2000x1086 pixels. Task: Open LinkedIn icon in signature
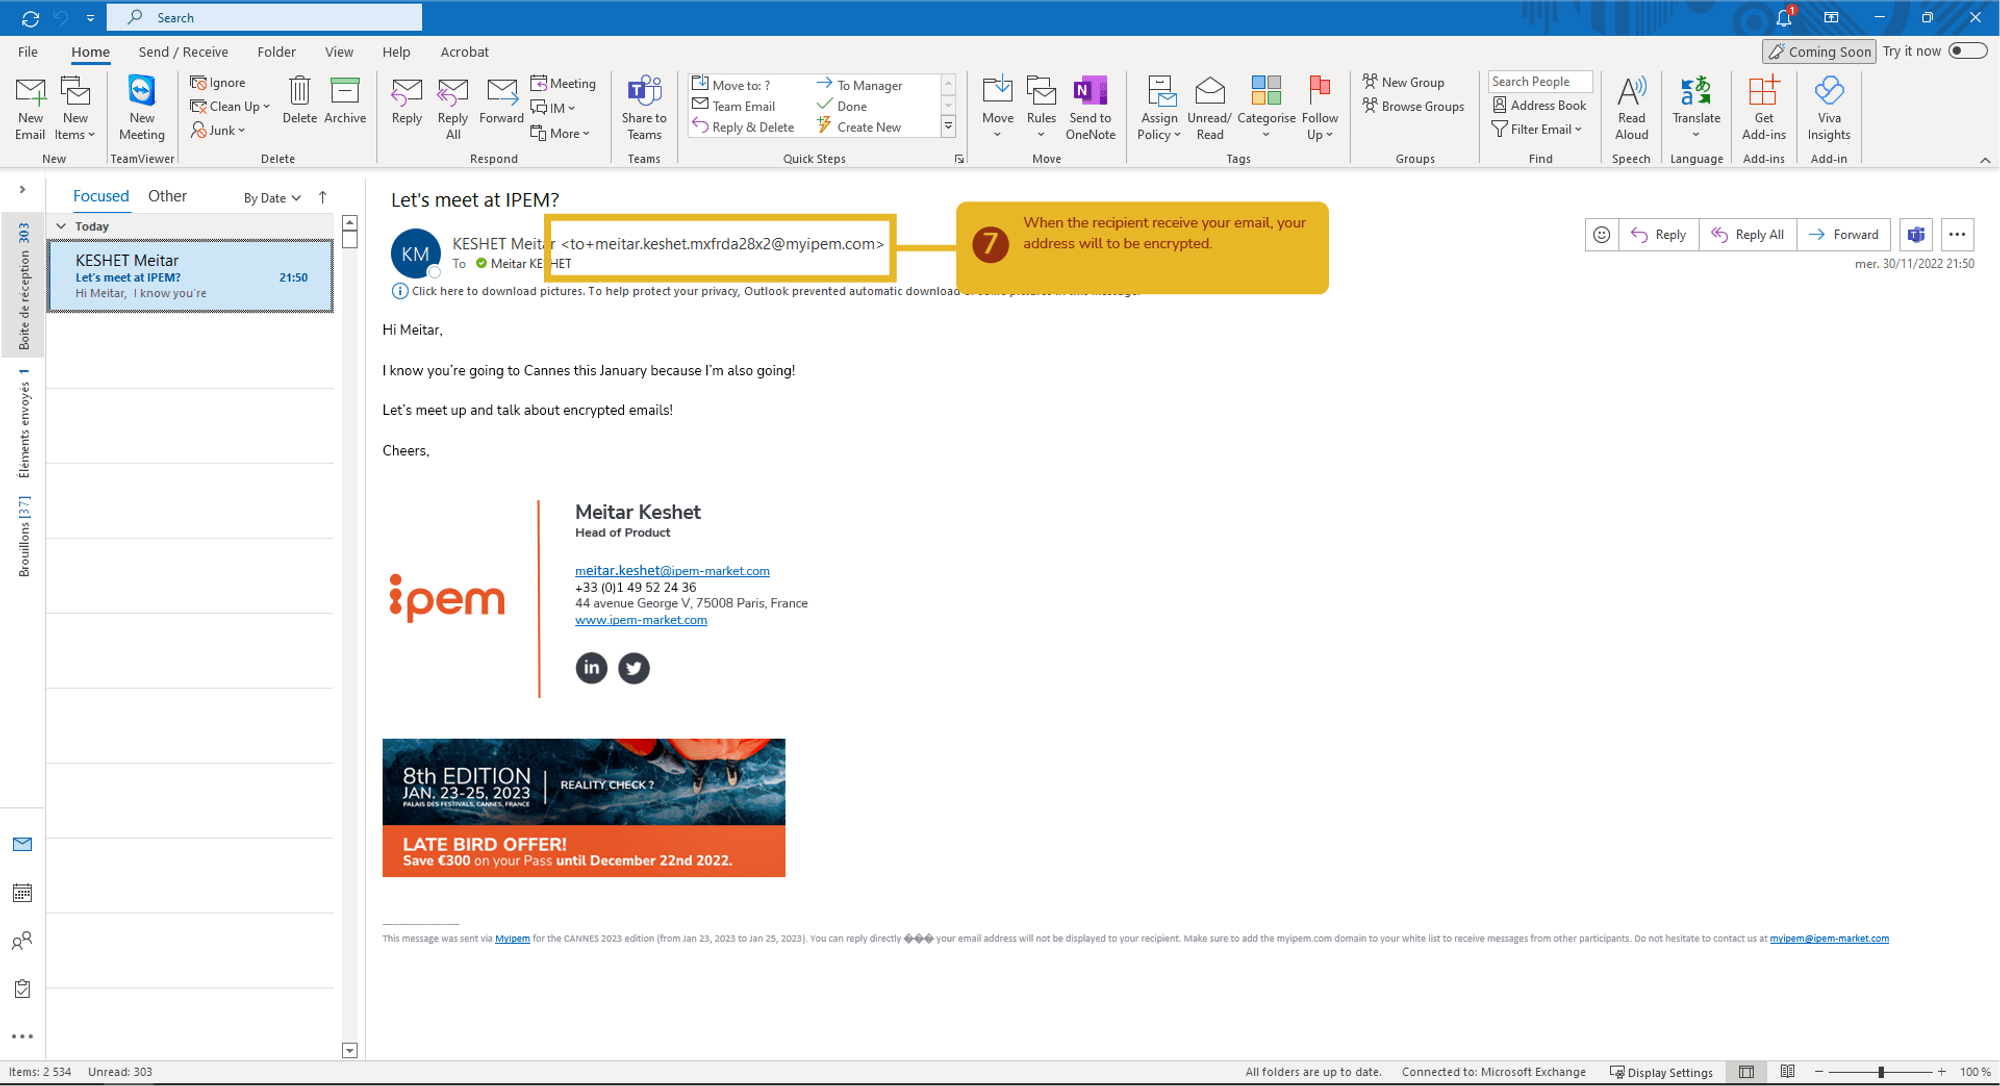(x=591, y=667)
